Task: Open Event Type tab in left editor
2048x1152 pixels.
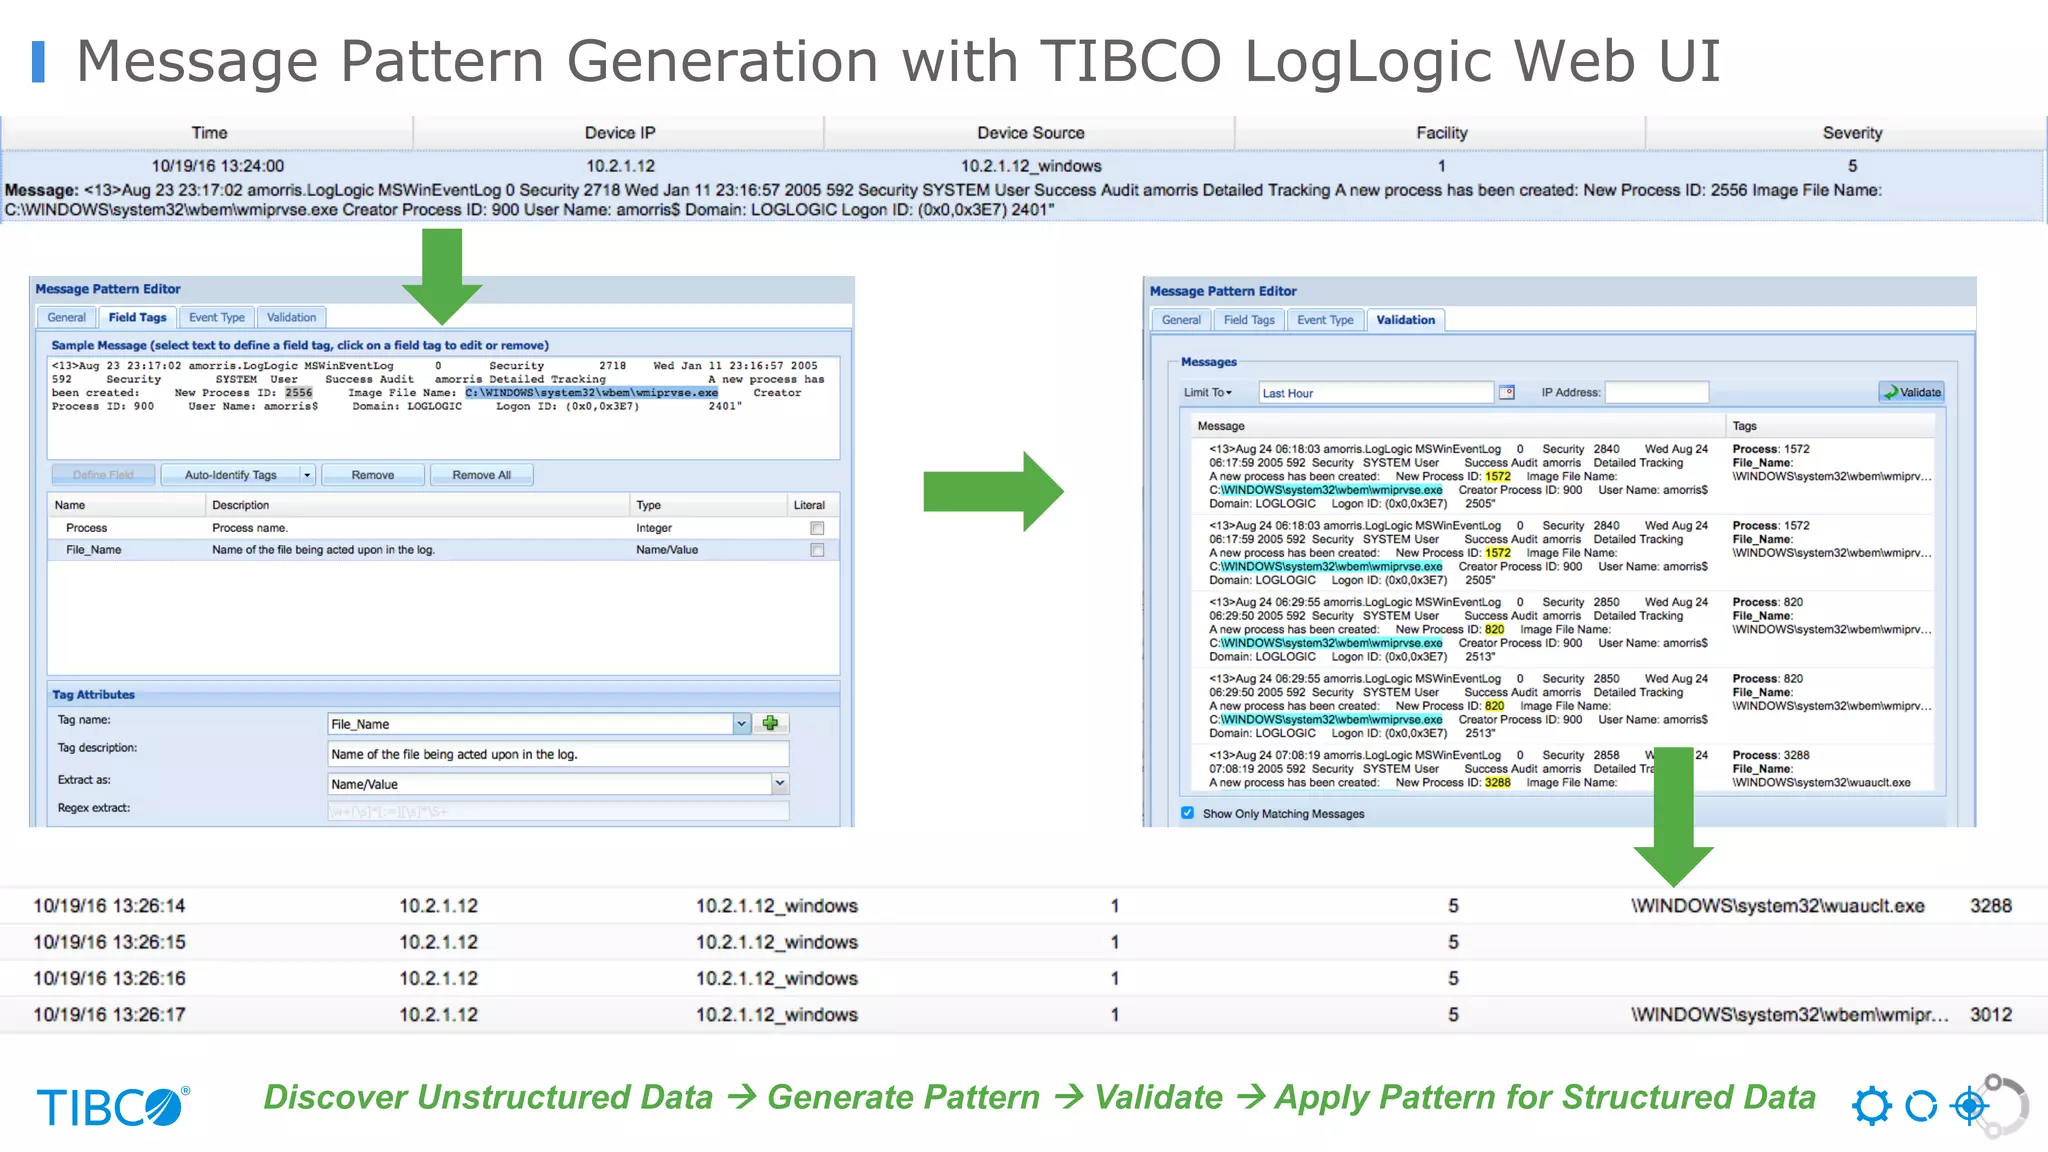Action: [217, 318]
